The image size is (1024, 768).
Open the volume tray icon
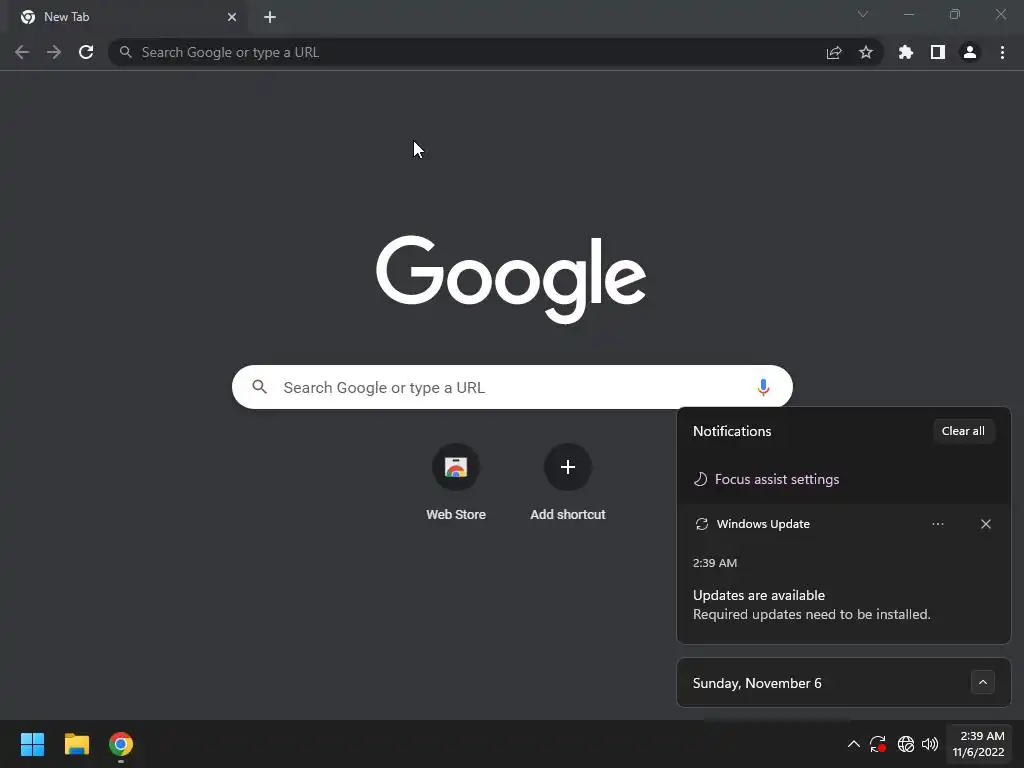point(930,744)
